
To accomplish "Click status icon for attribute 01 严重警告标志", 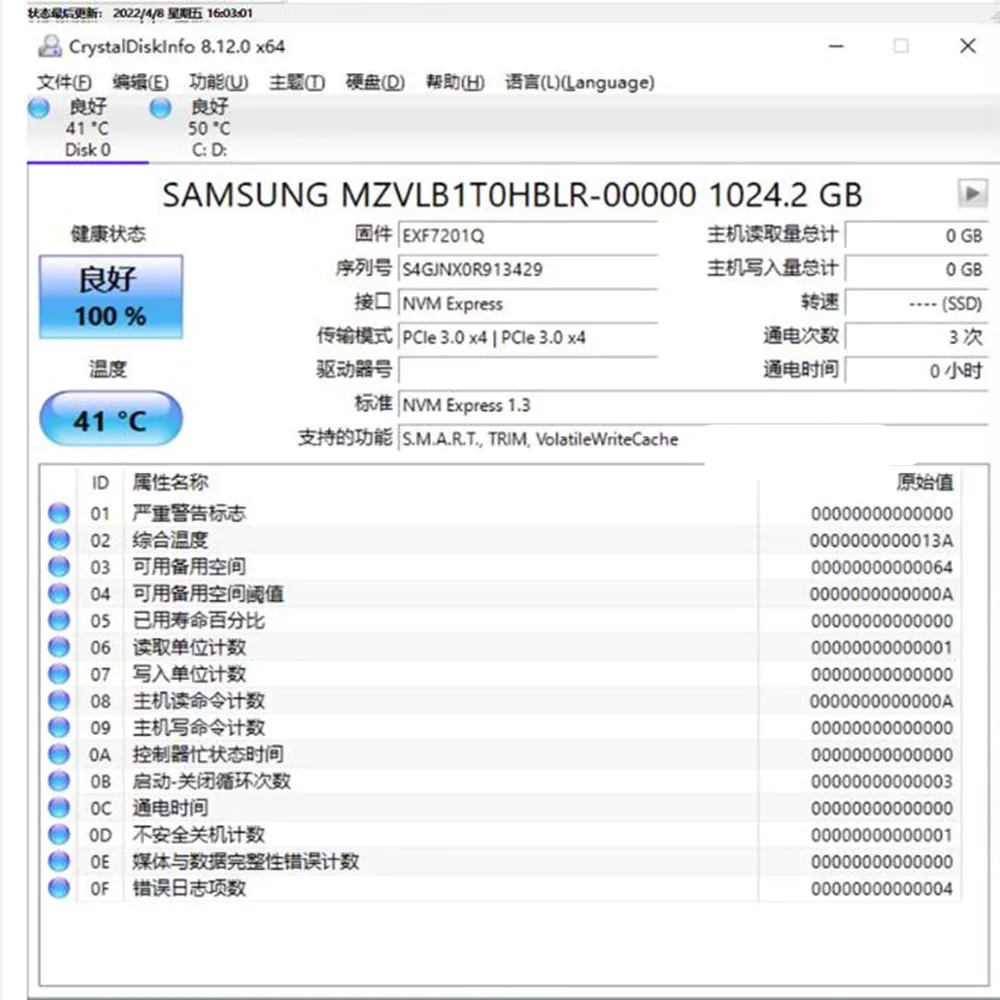I will pos(59,513).
